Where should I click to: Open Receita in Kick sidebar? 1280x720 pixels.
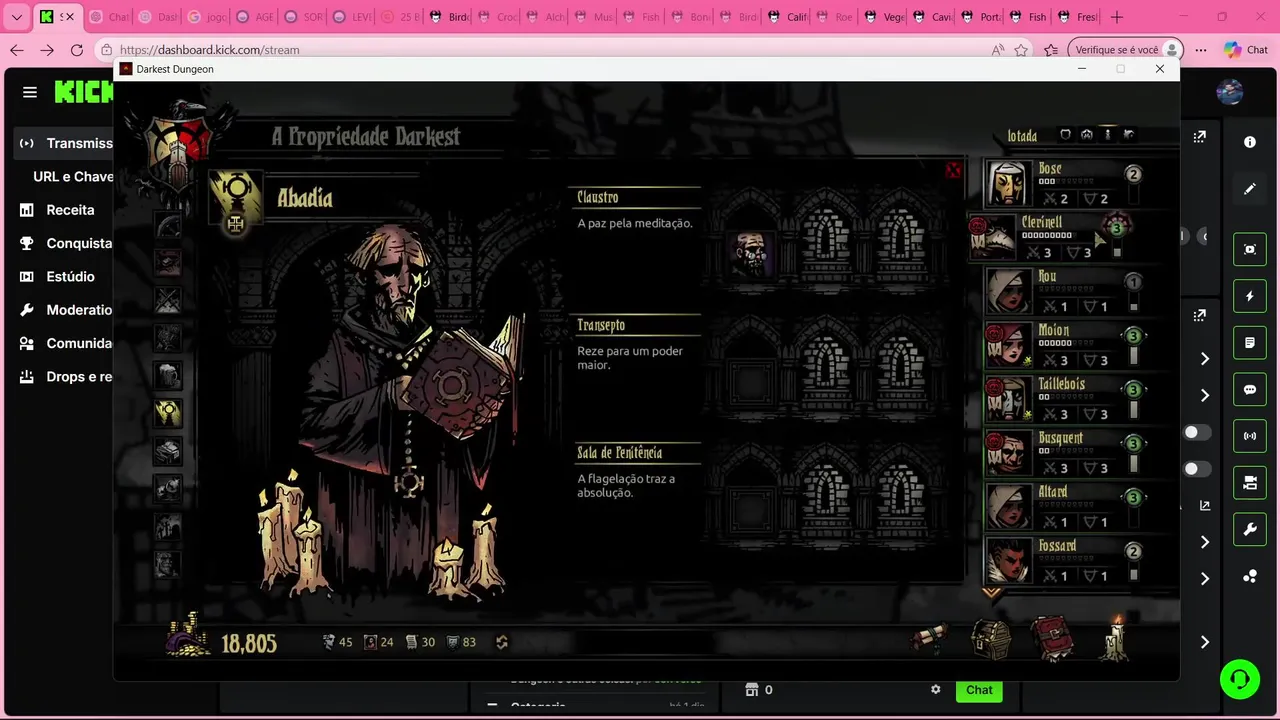tap(57, 210)
